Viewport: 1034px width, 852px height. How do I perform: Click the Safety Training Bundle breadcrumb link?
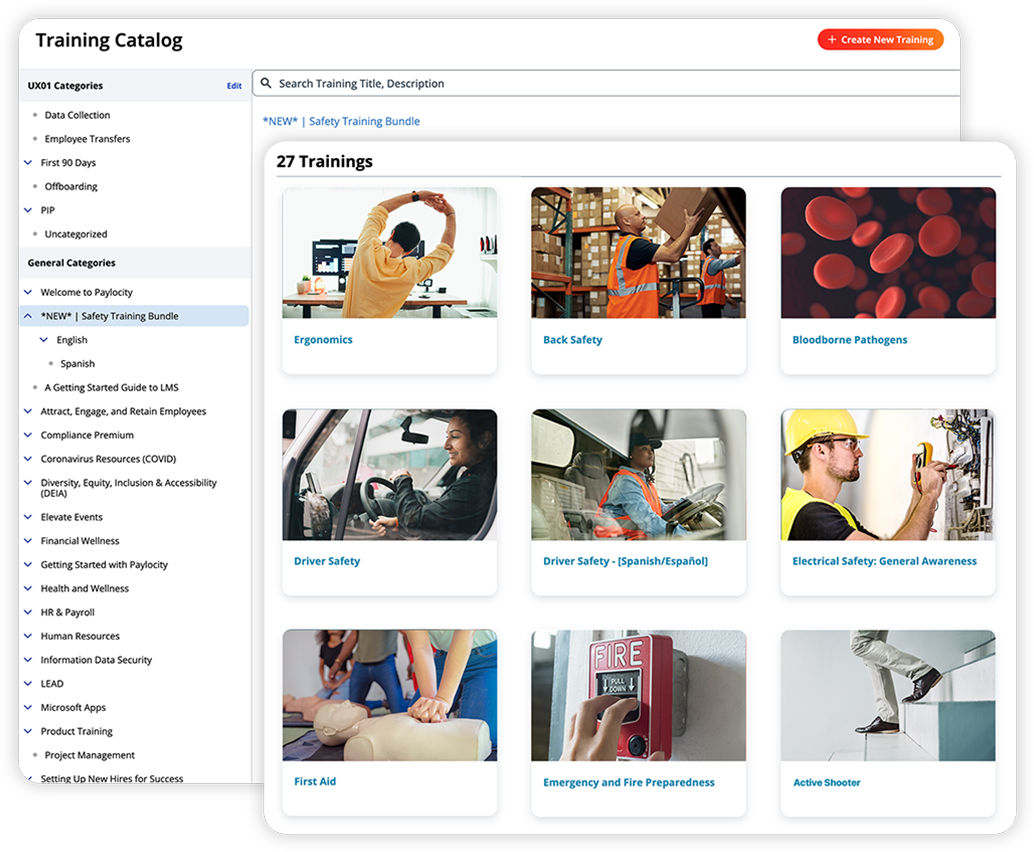pyautogui.click(x=341, y=121)
